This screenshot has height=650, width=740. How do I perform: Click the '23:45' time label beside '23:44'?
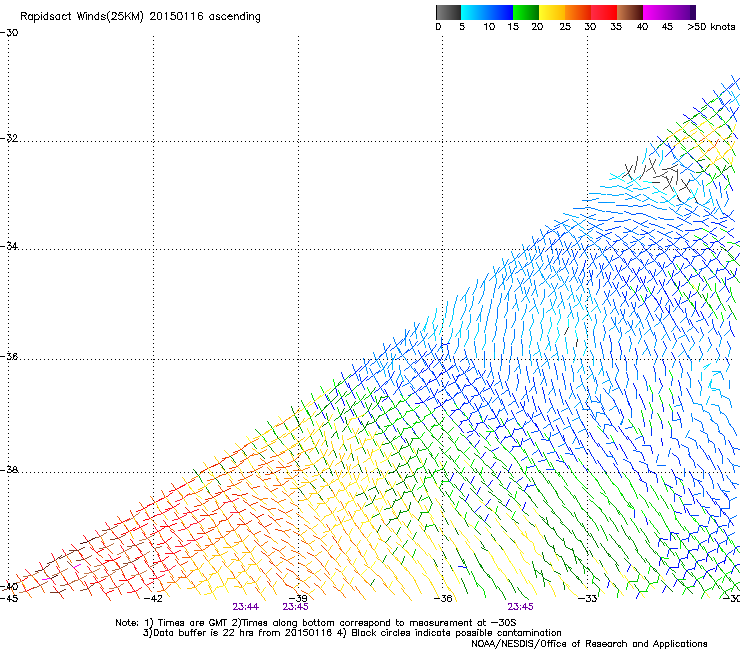coord(295,607)
